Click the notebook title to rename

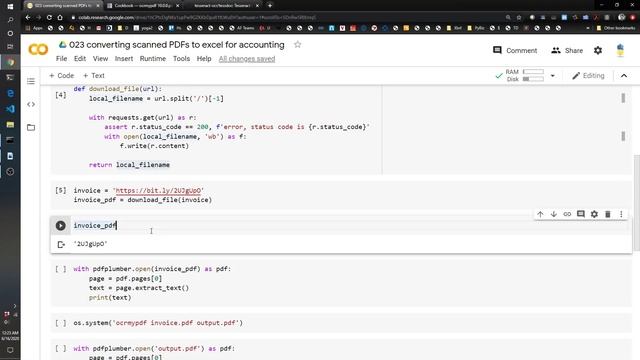pyautogui.click(x=177, y=45)
